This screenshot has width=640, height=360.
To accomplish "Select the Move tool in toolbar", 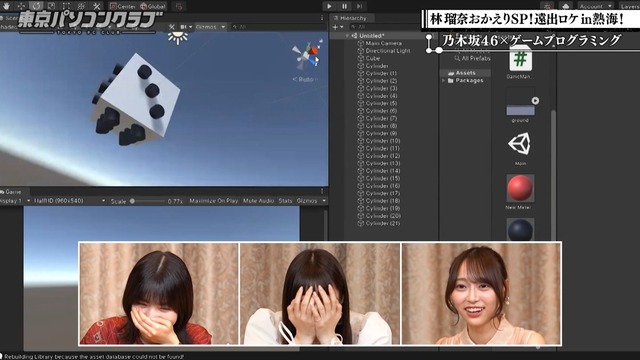I will click(21, 6).
